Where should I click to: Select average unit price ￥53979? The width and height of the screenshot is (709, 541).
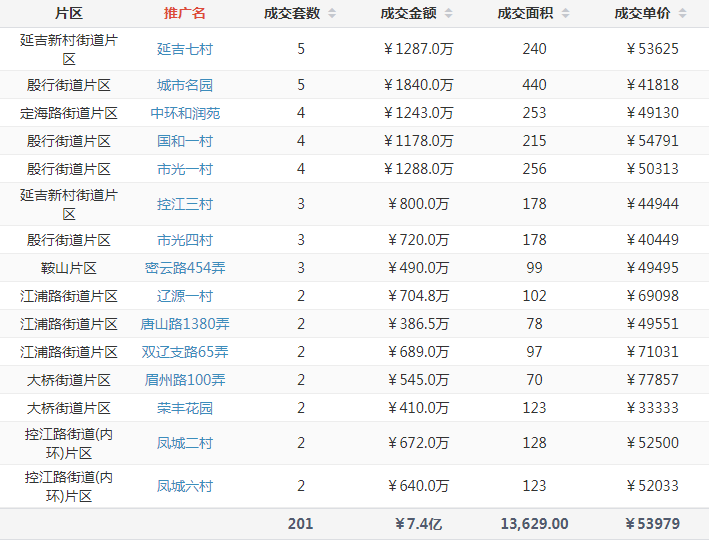pyautogui.click(x=652, y=524)
